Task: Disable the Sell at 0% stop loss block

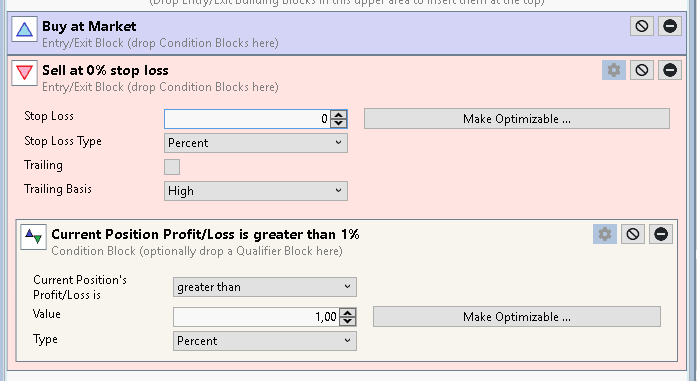Action: [642, 70]
